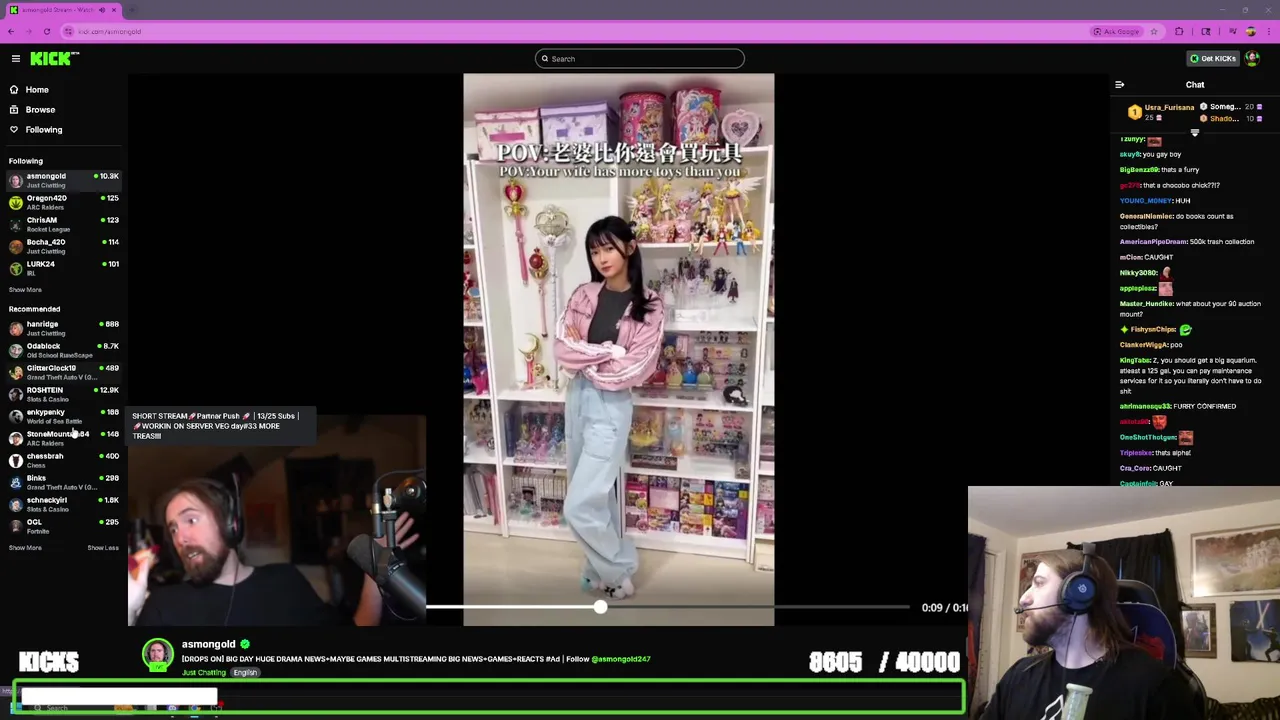
Task: Open a new browser tab
Action: [132, 10]
